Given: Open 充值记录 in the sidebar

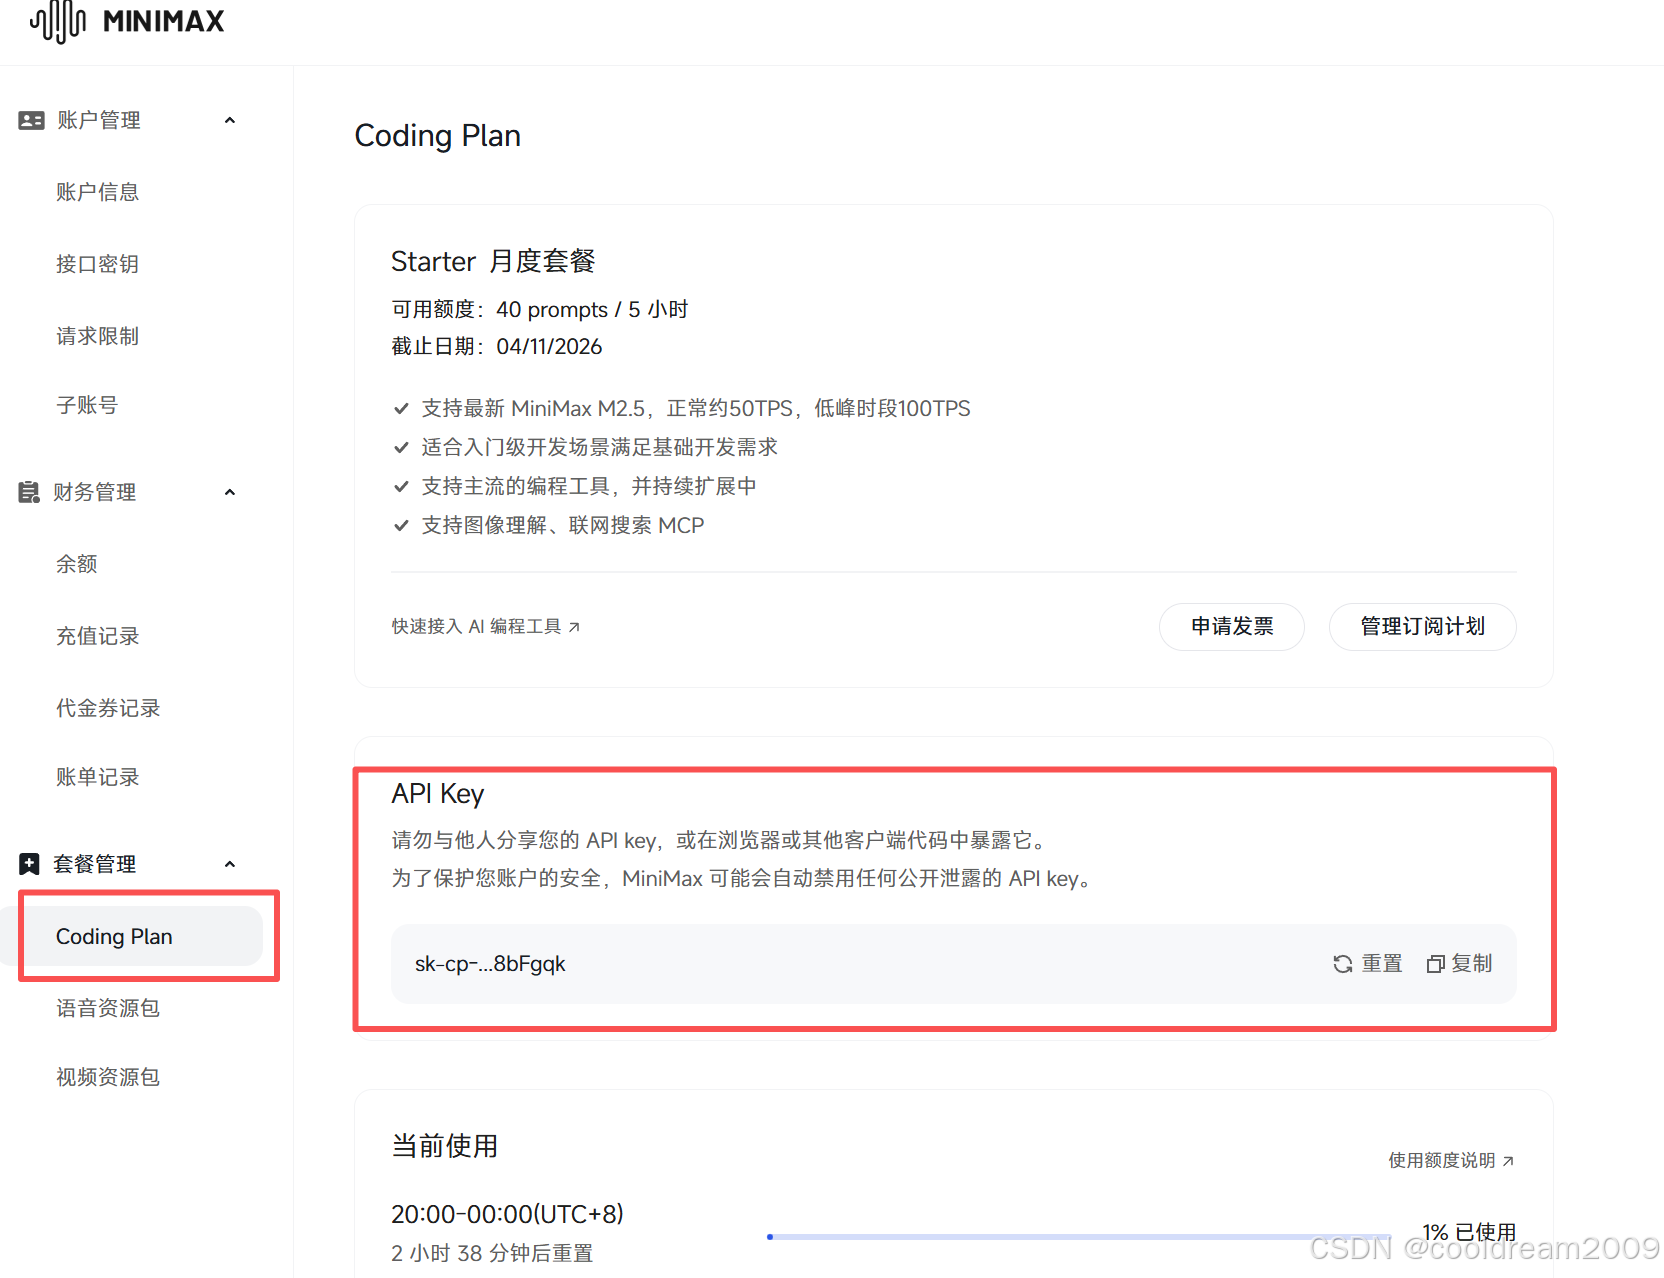Looking at the screenshot, I should (98, 636).
